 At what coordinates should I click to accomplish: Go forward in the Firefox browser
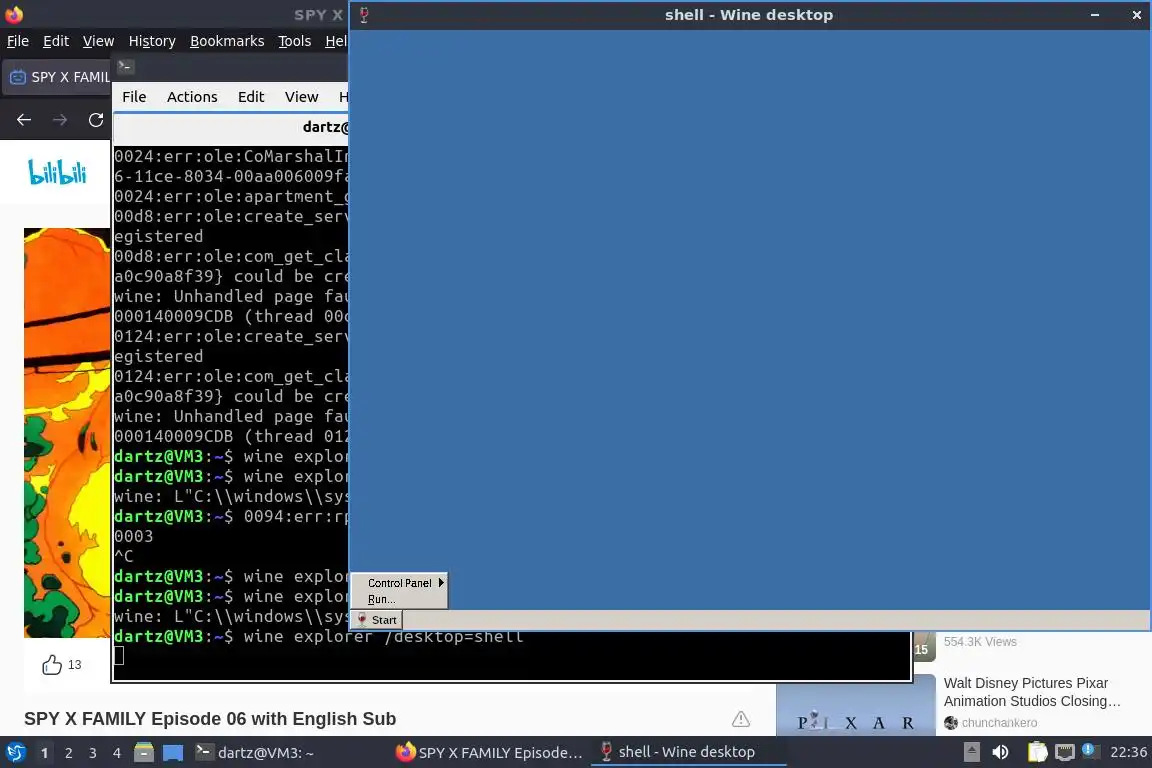pos(60,120)
